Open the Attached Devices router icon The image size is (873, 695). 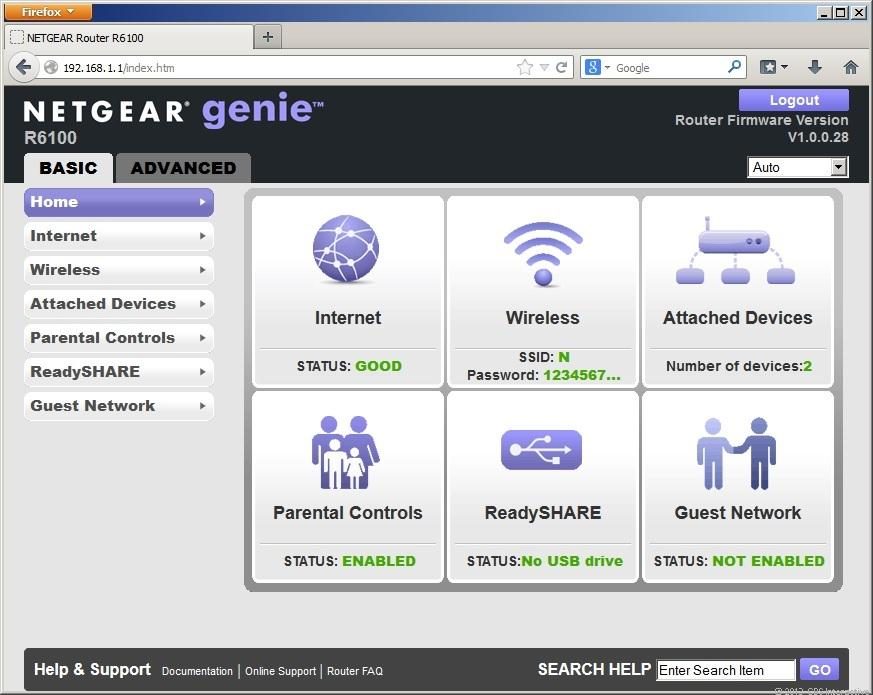click(x=735, y=251)
